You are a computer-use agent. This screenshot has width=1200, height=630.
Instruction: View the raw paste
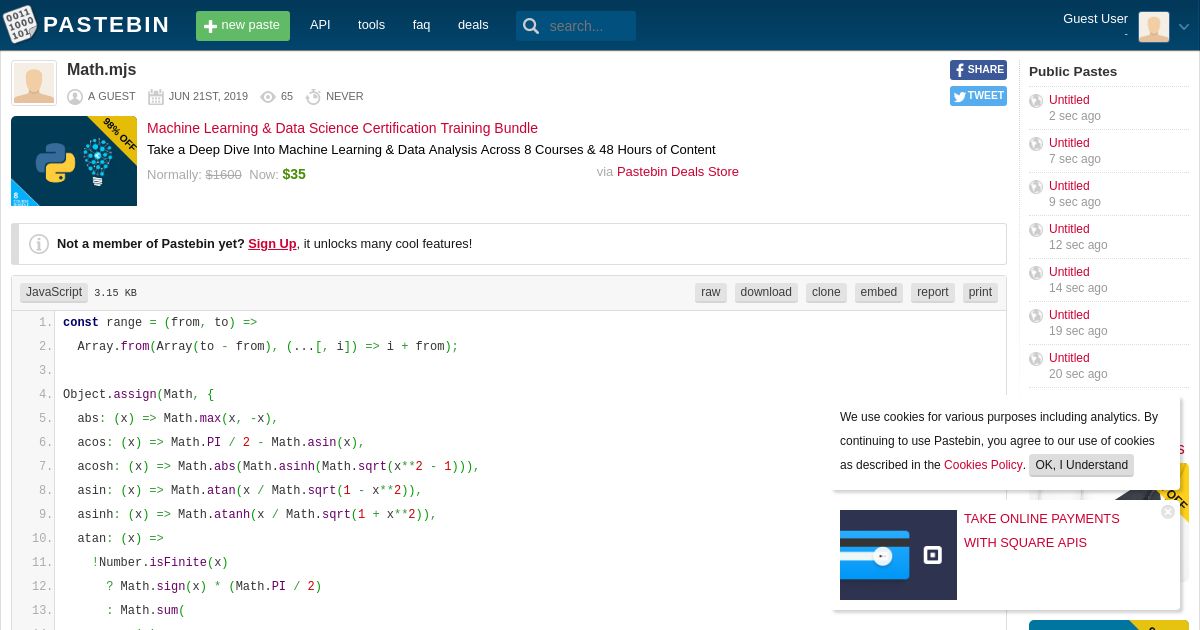pyautogui.click(x=711, y=292)
